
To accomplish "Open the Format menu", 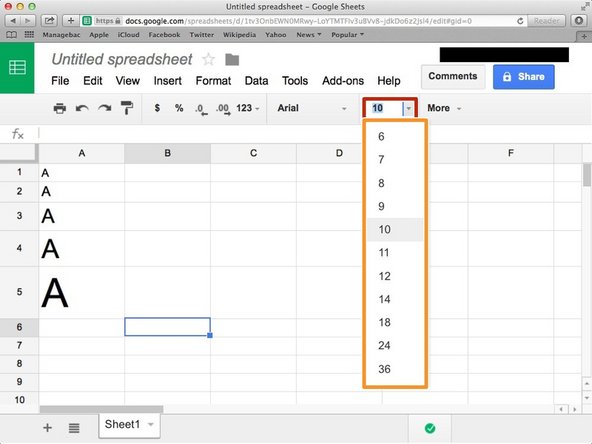I will 213,81.
